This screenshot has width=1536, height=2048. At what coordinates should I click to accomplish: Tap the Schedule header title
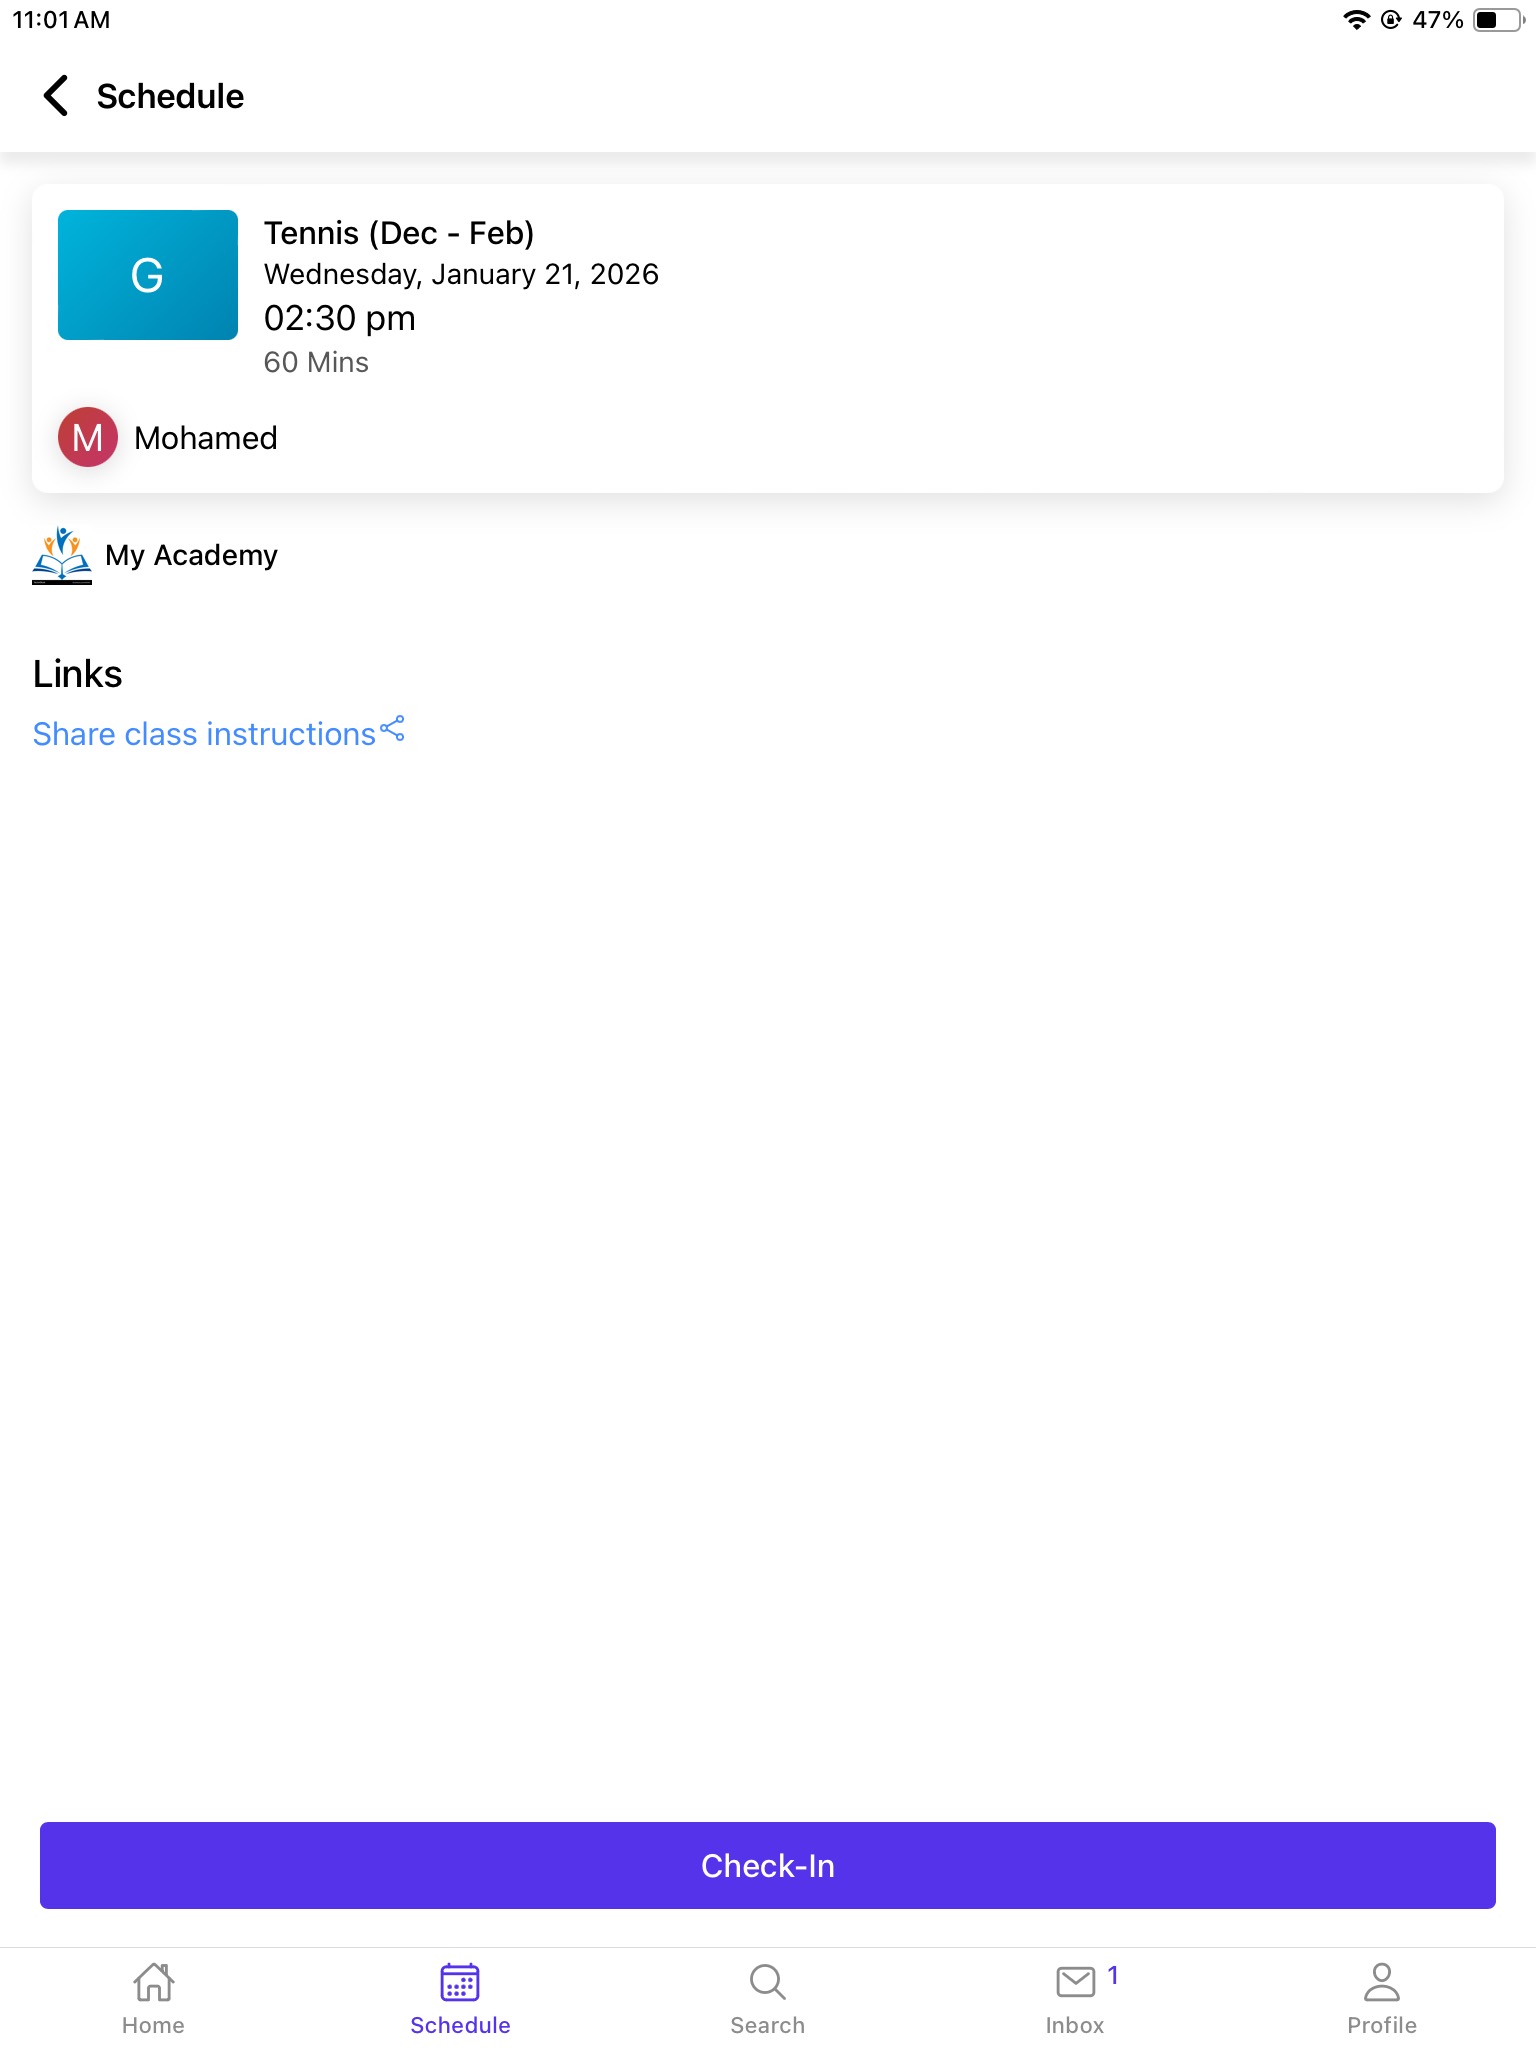(x=170, y=96)
